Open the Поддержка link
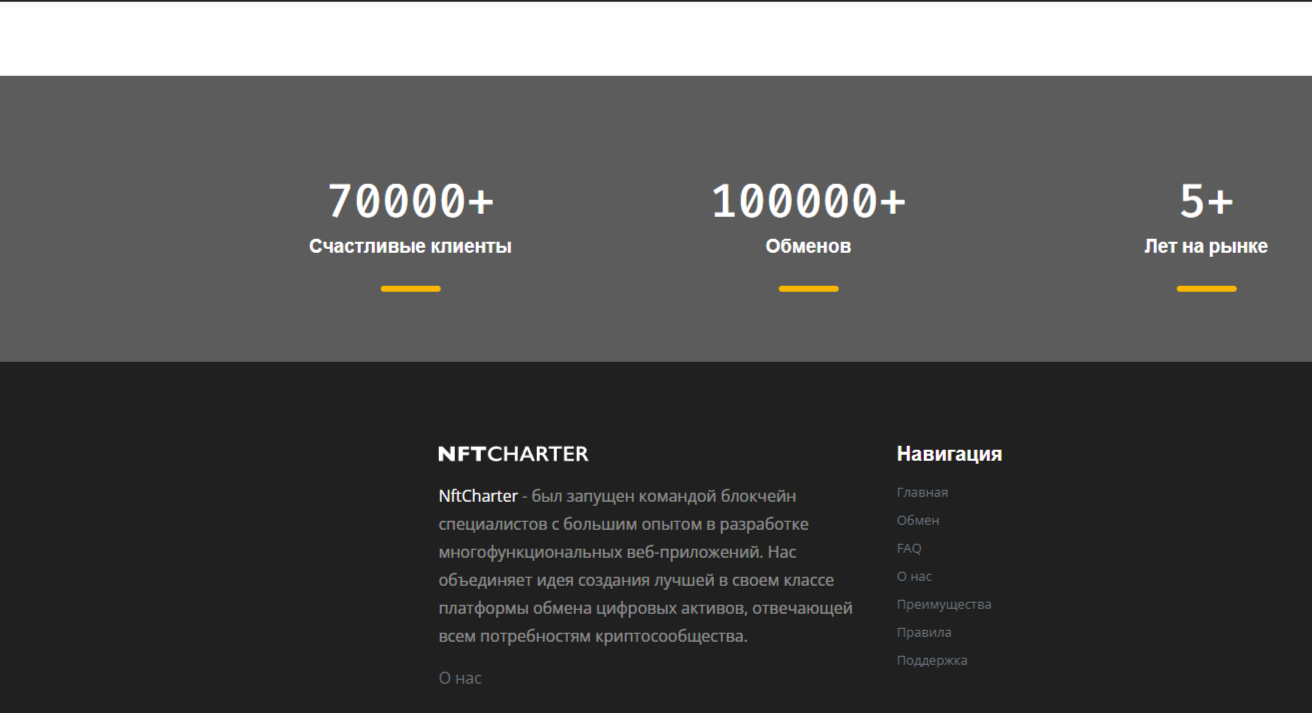This screenshot has height=713, width=1312. [932, 660]
